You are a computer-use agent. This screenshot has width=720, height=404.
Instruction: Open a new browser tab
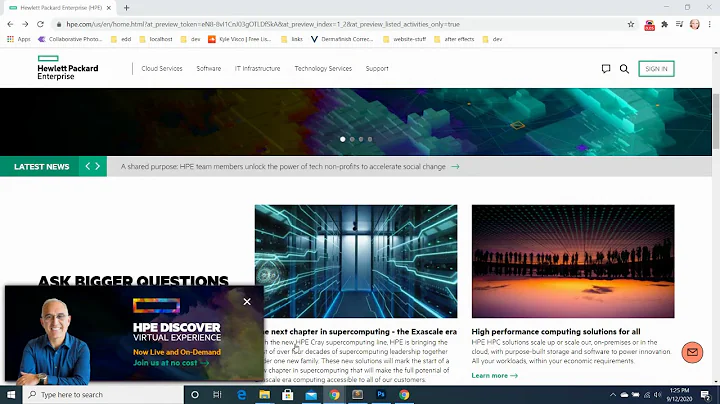(x=126, y=8)
